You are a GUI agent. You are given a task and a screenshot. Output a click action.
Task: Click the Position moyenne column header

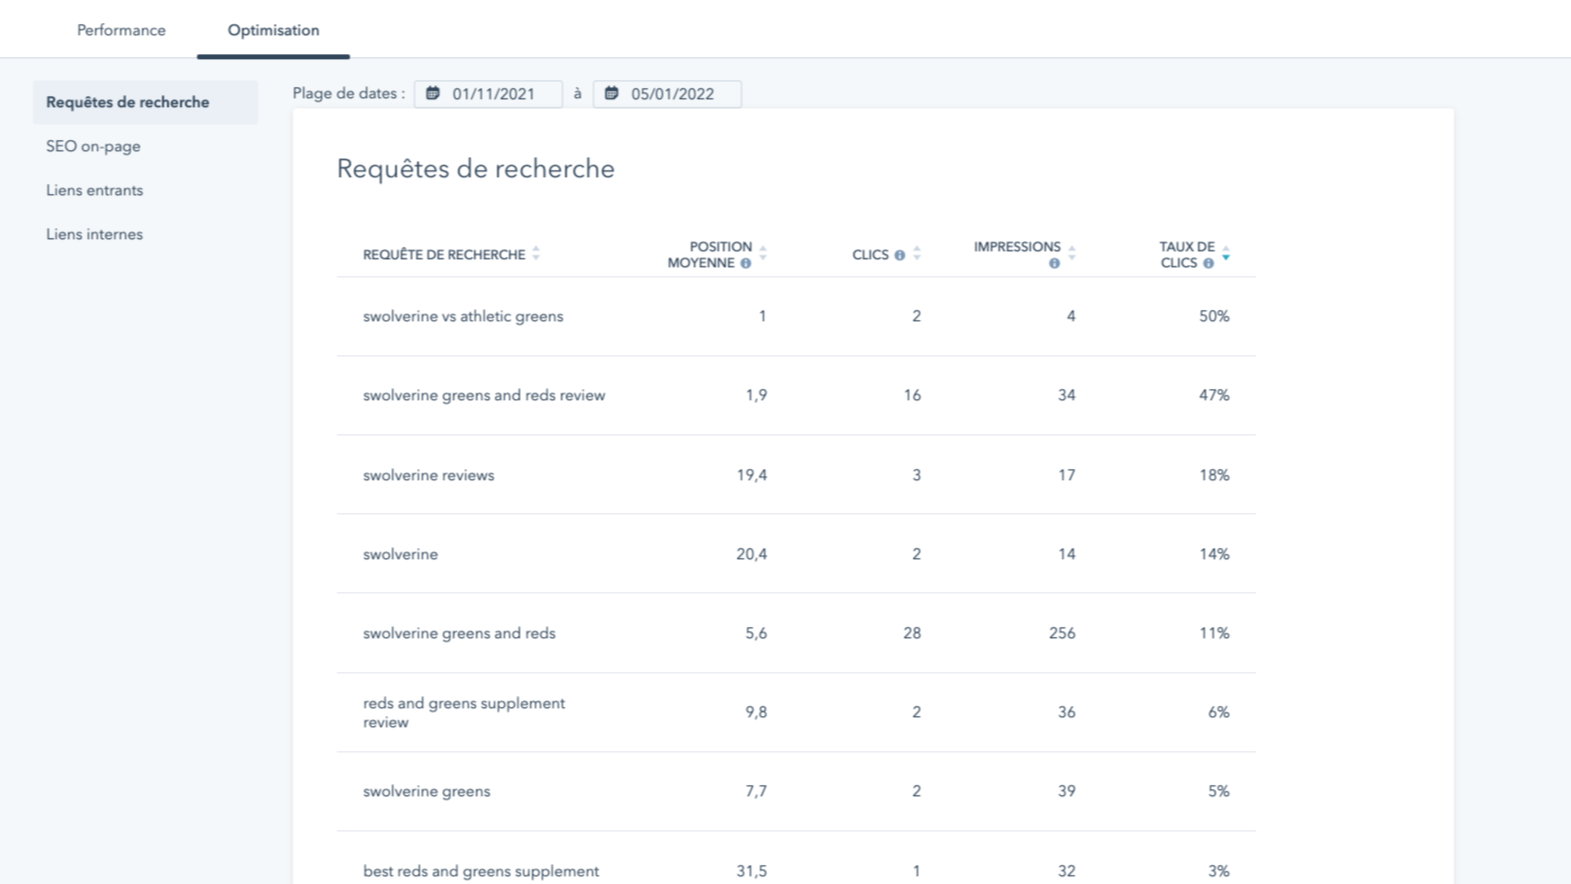710,255
